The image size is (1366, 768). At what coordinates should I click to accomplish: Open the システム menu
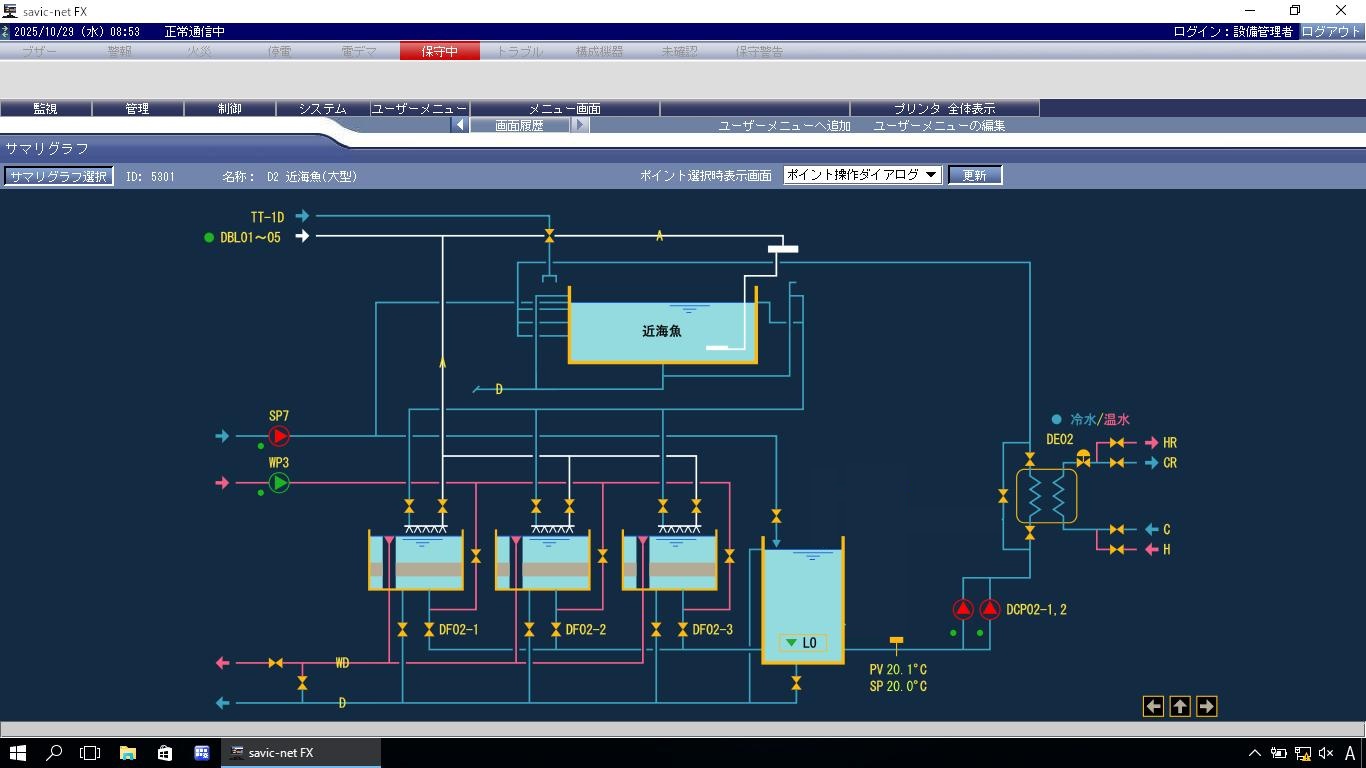coord(322,108)
